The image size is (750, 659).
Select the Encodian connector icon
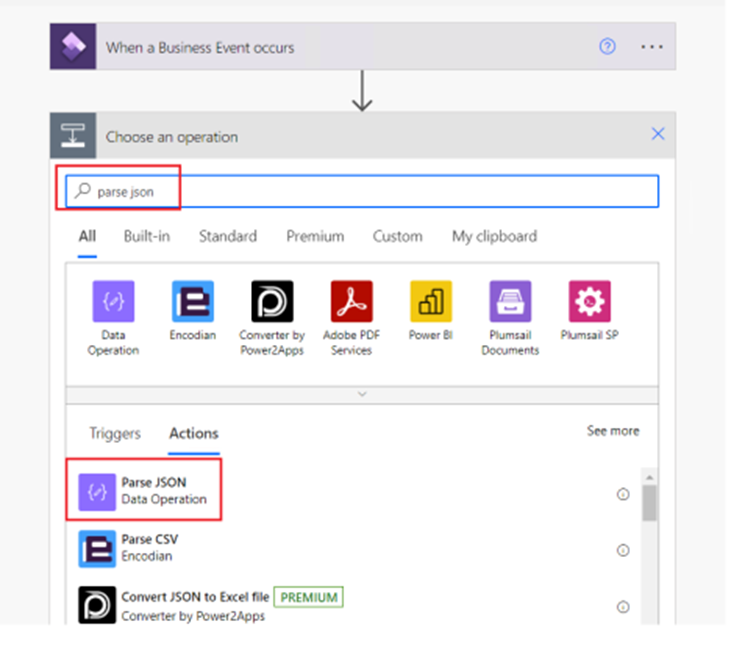tap(193, 301)
